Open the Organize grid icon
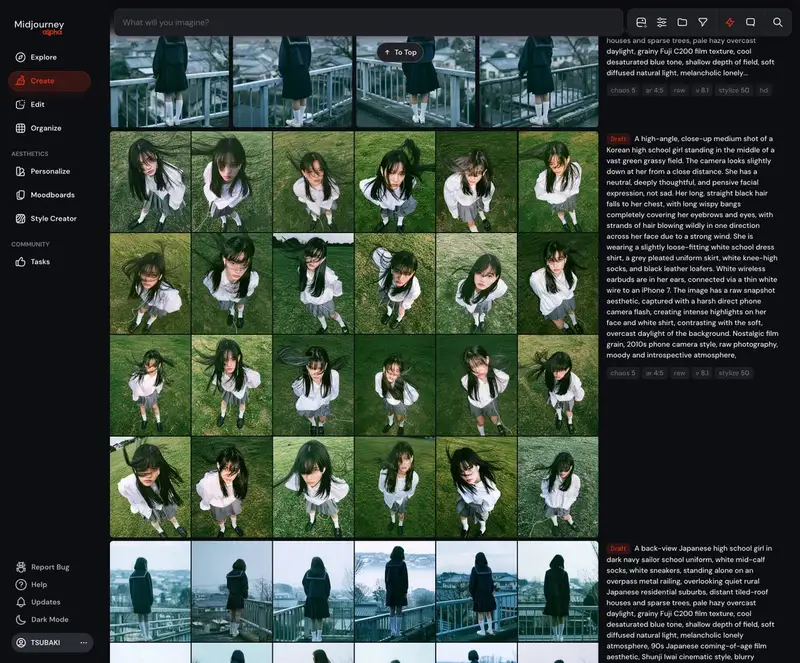Screen dimensions: 800x663 tap(20, 128)
